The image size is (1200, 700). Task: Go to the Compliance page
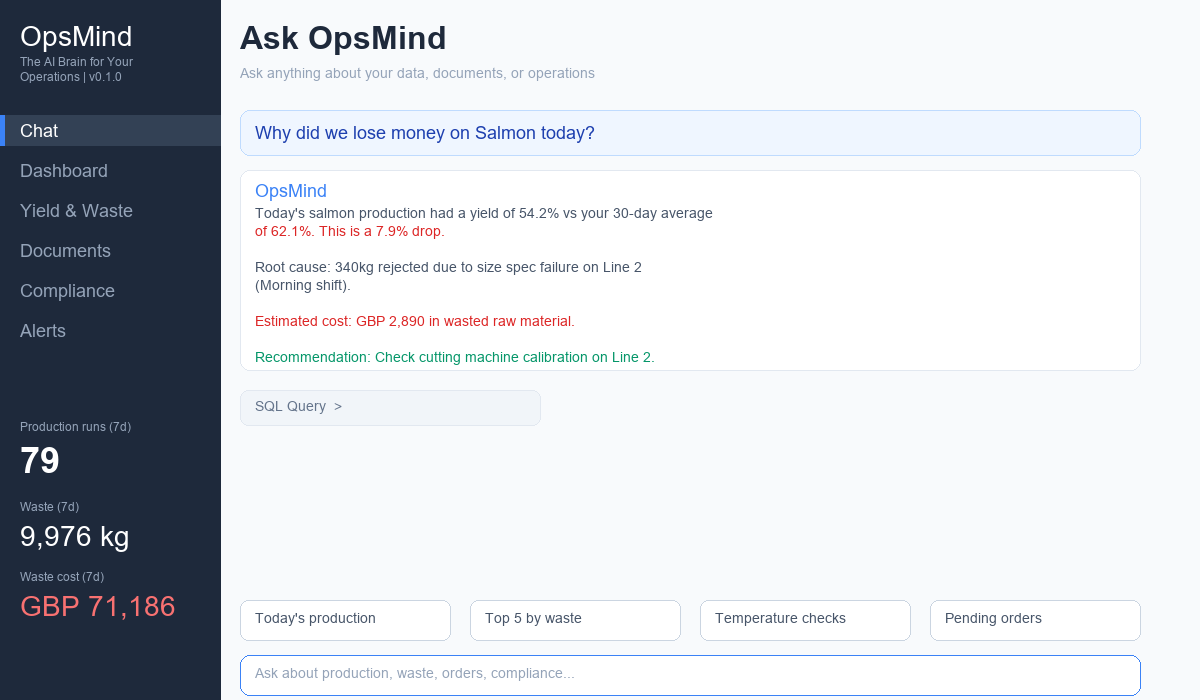pyautogui.click(x=67, y=291)
